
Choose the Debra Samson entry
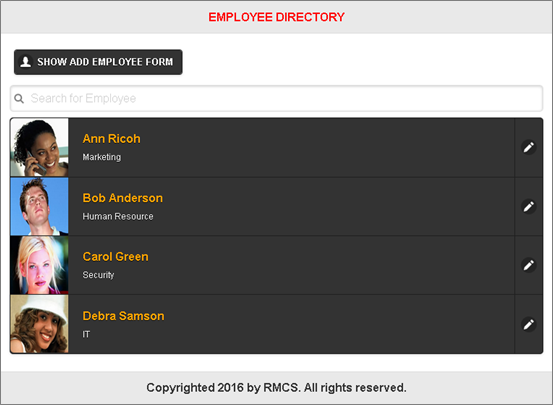click(x=262, y=324)
